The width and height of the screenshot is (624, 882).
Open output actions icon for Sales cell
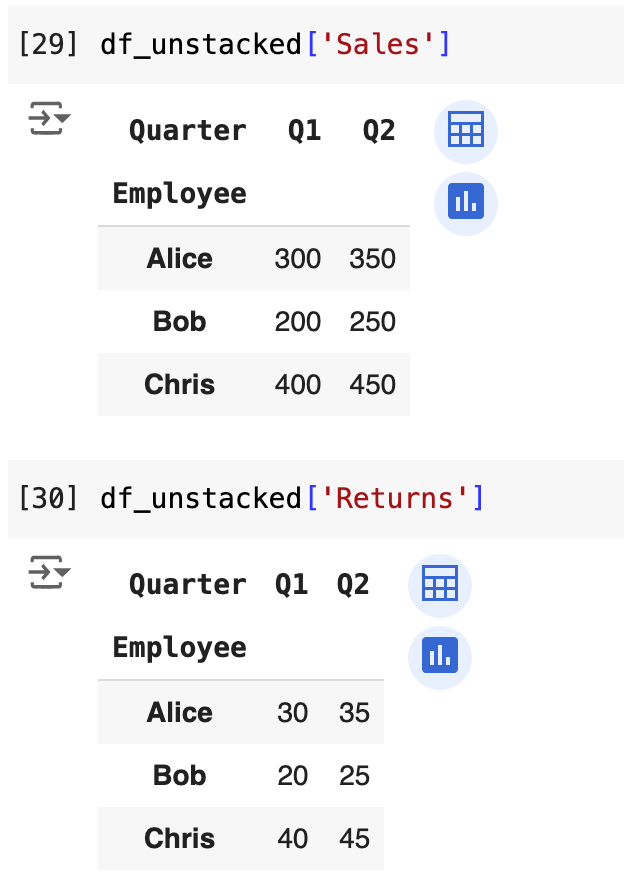click(49, 119)
